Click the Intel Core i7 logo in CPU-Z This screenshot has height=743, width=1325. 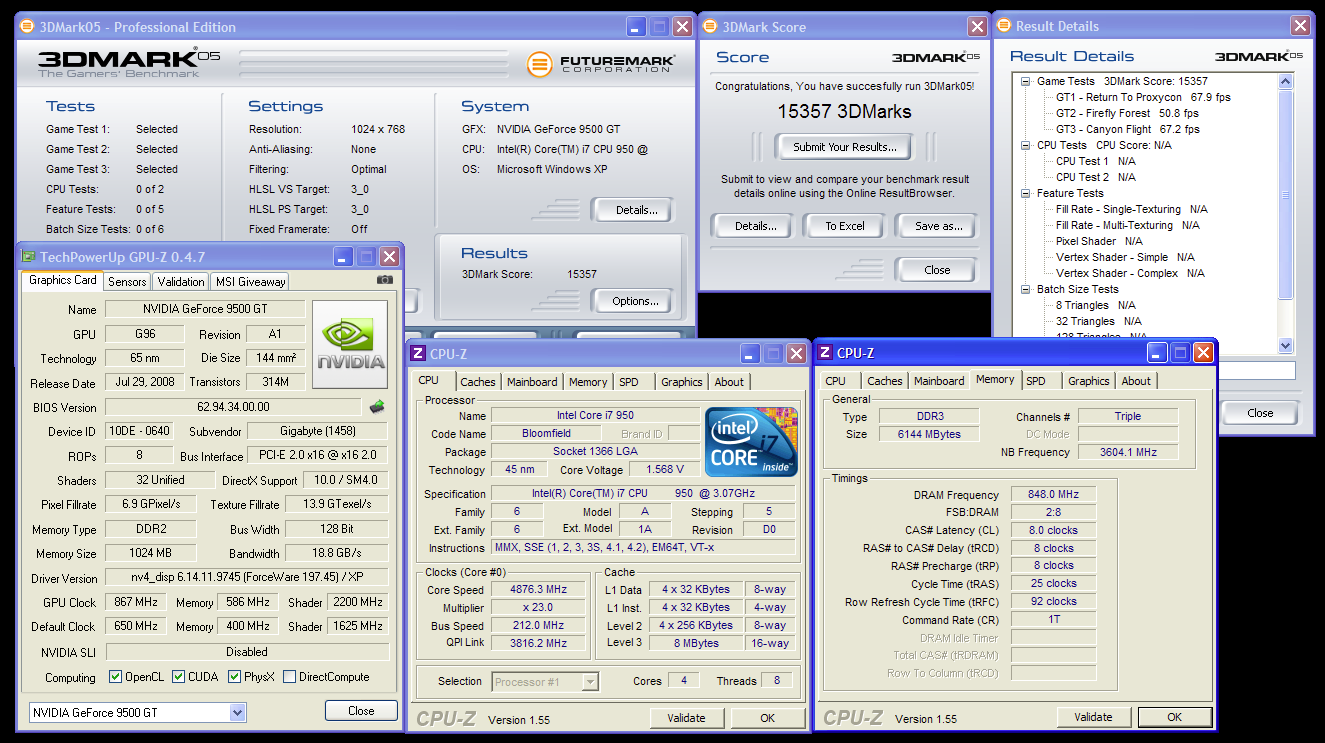click(x=751, y=441)
